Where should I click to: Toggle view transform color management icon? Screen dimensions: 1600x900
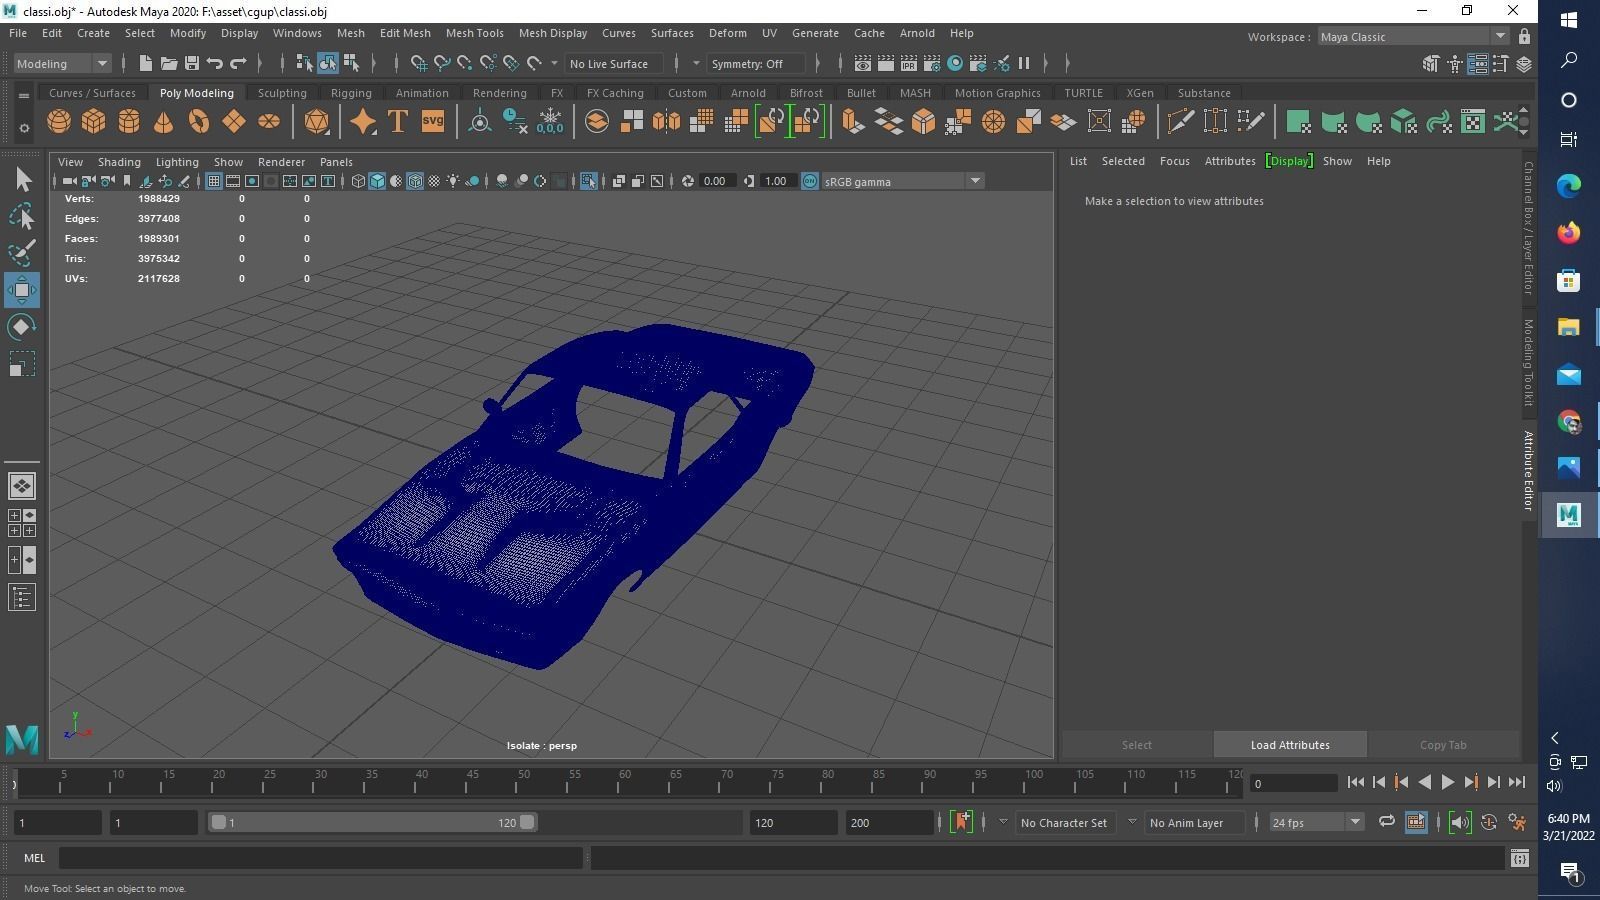810,181
